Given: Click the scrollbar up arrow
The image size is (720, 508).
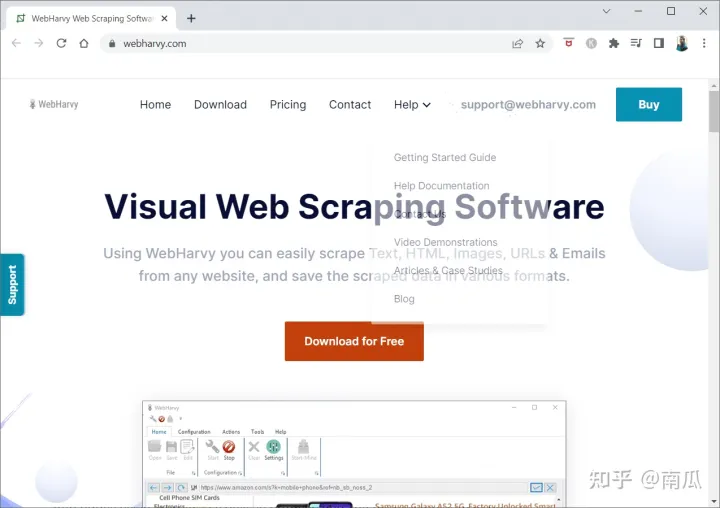Looking at the screenshot, I should pyautogui.click(x=714, y=85).
